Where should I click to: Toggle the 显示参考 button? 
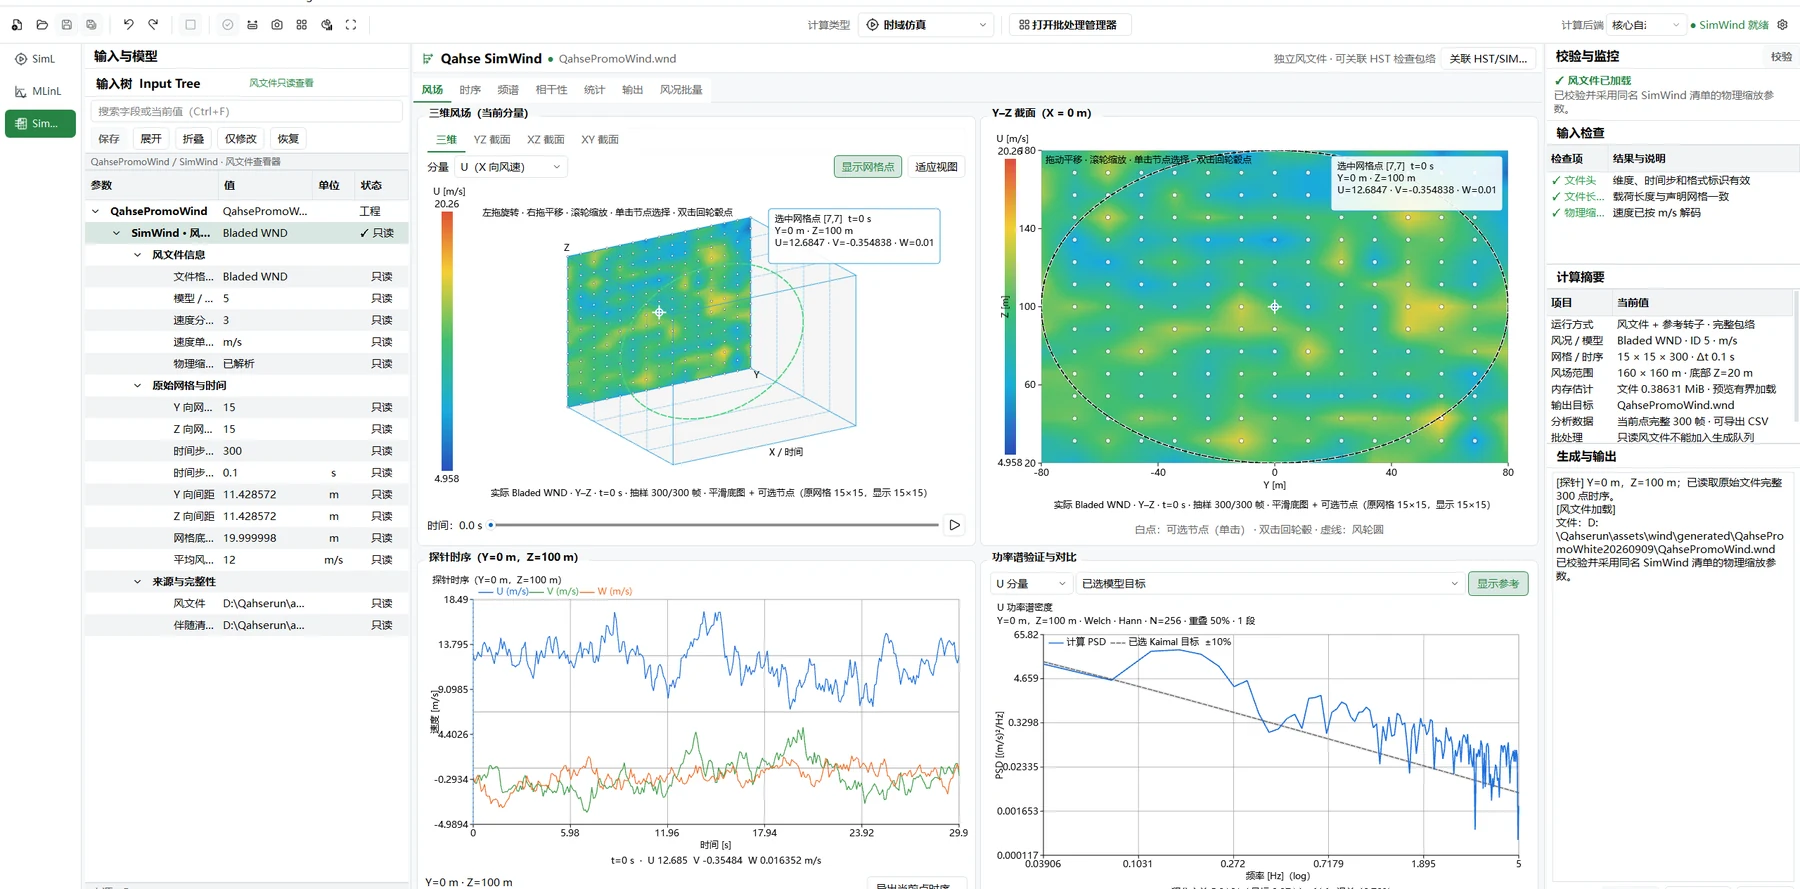(1498, 584)
